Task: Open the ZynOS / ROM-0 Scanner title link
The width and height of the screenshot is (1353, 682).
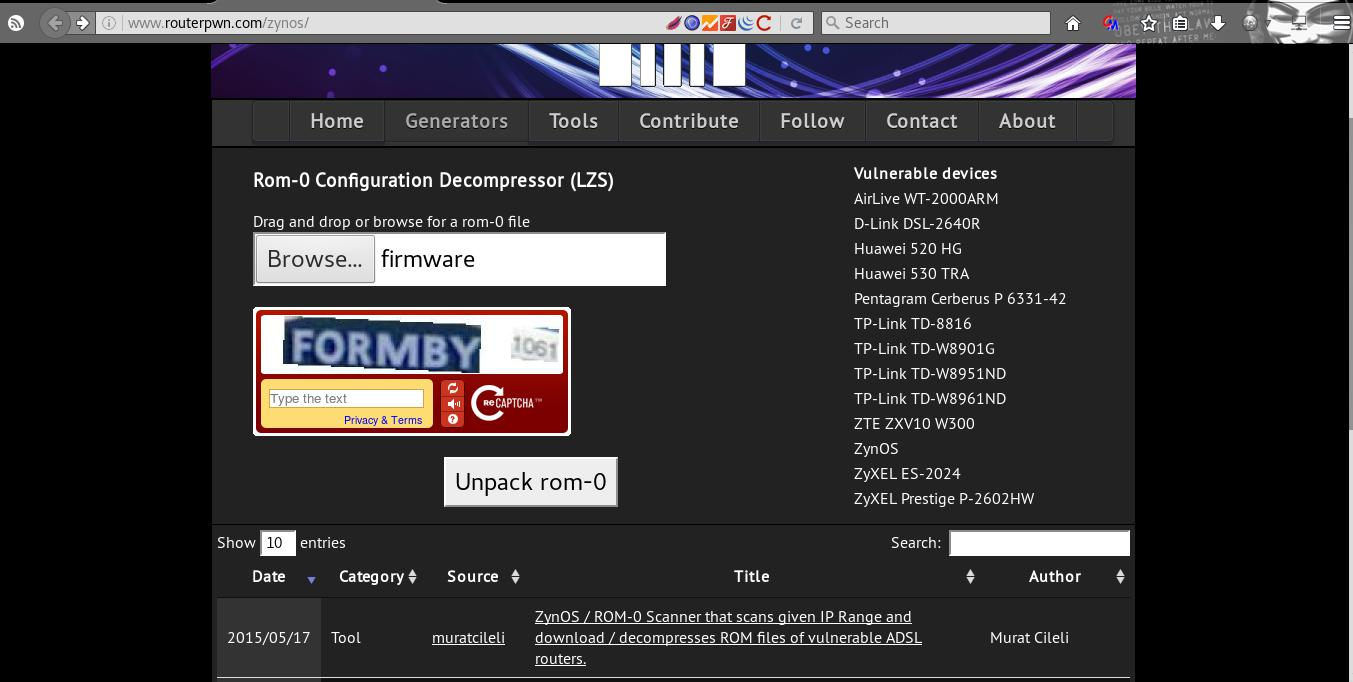Action: point(728,638)
